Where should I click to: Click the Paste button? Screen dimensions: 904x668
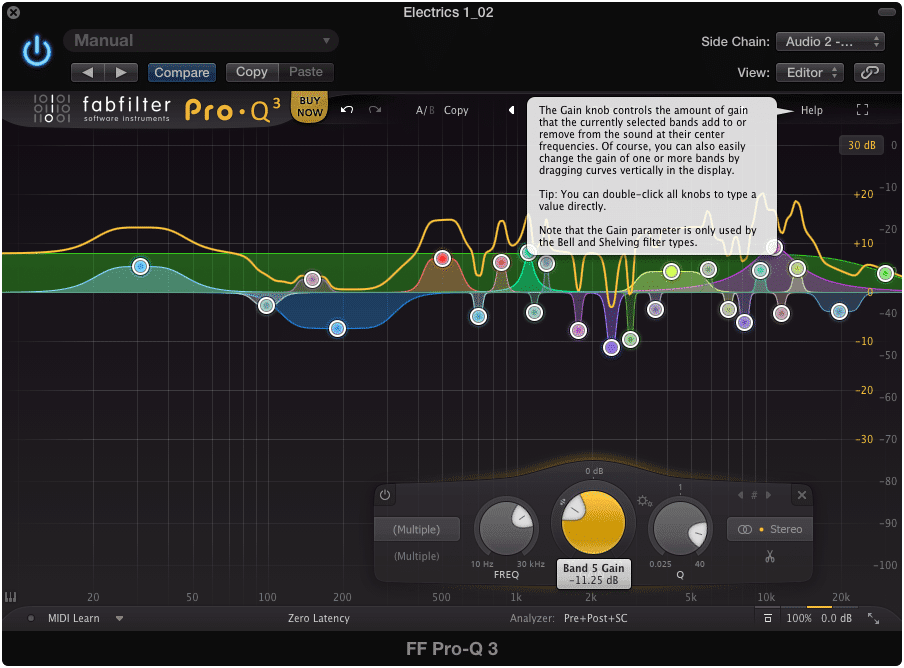coord(306,72)
